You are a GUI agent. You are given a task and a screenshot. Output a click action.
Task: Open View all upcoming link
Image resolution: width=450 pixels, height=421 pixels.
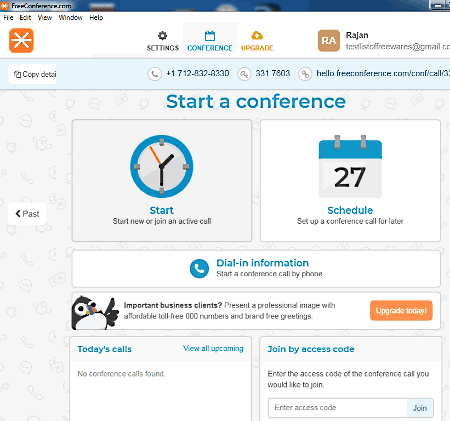coord(213,348)
